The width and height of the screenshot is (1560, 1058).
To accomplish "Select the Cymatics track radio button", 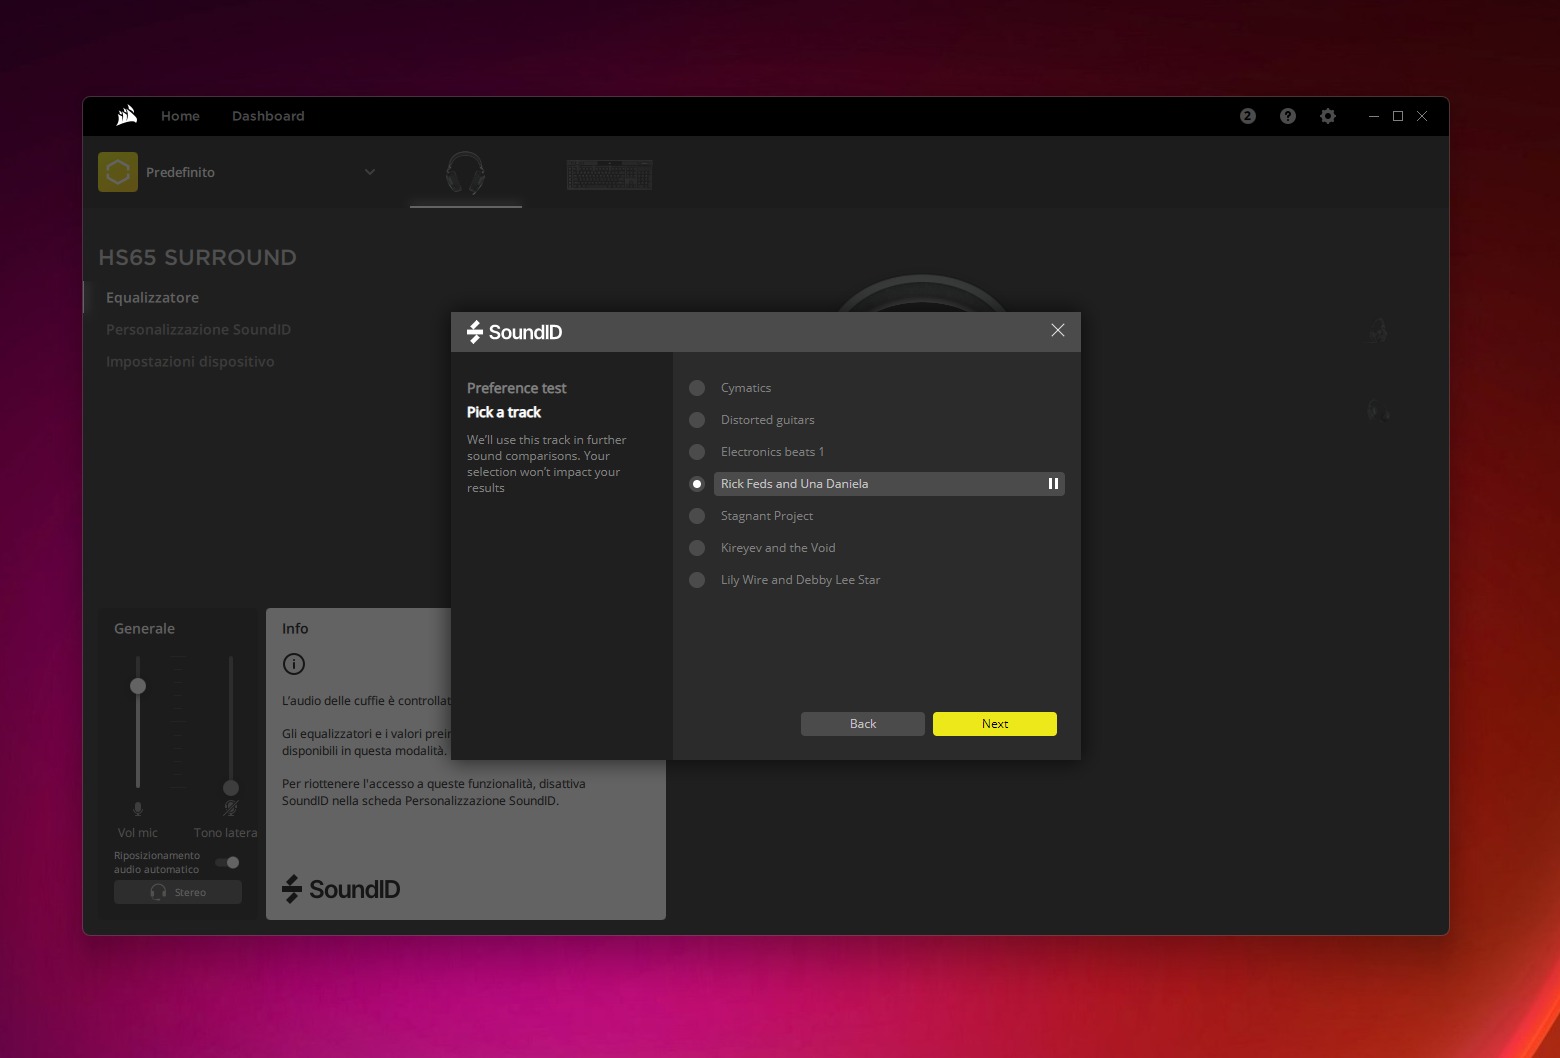I will pos(697,388).
